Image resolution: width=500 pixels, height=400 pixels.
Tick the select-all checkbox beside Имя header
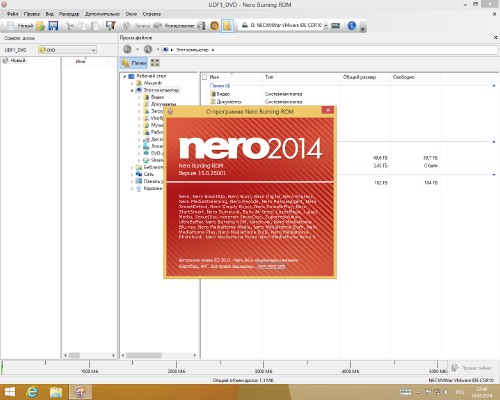click(x=205, y=77)
